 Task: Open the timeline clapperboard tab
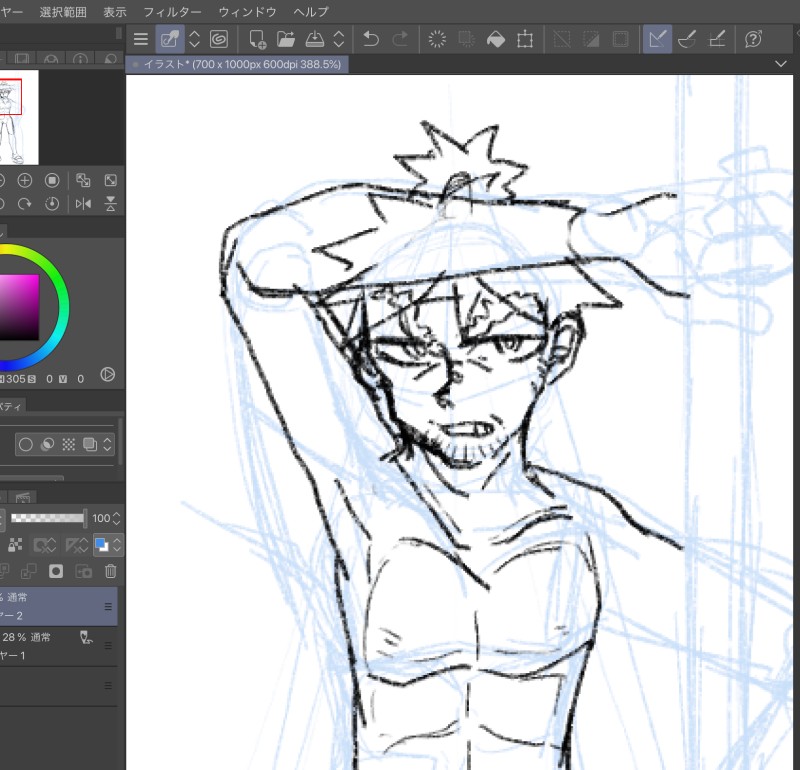pyautogui.click(x=23, y=497)
